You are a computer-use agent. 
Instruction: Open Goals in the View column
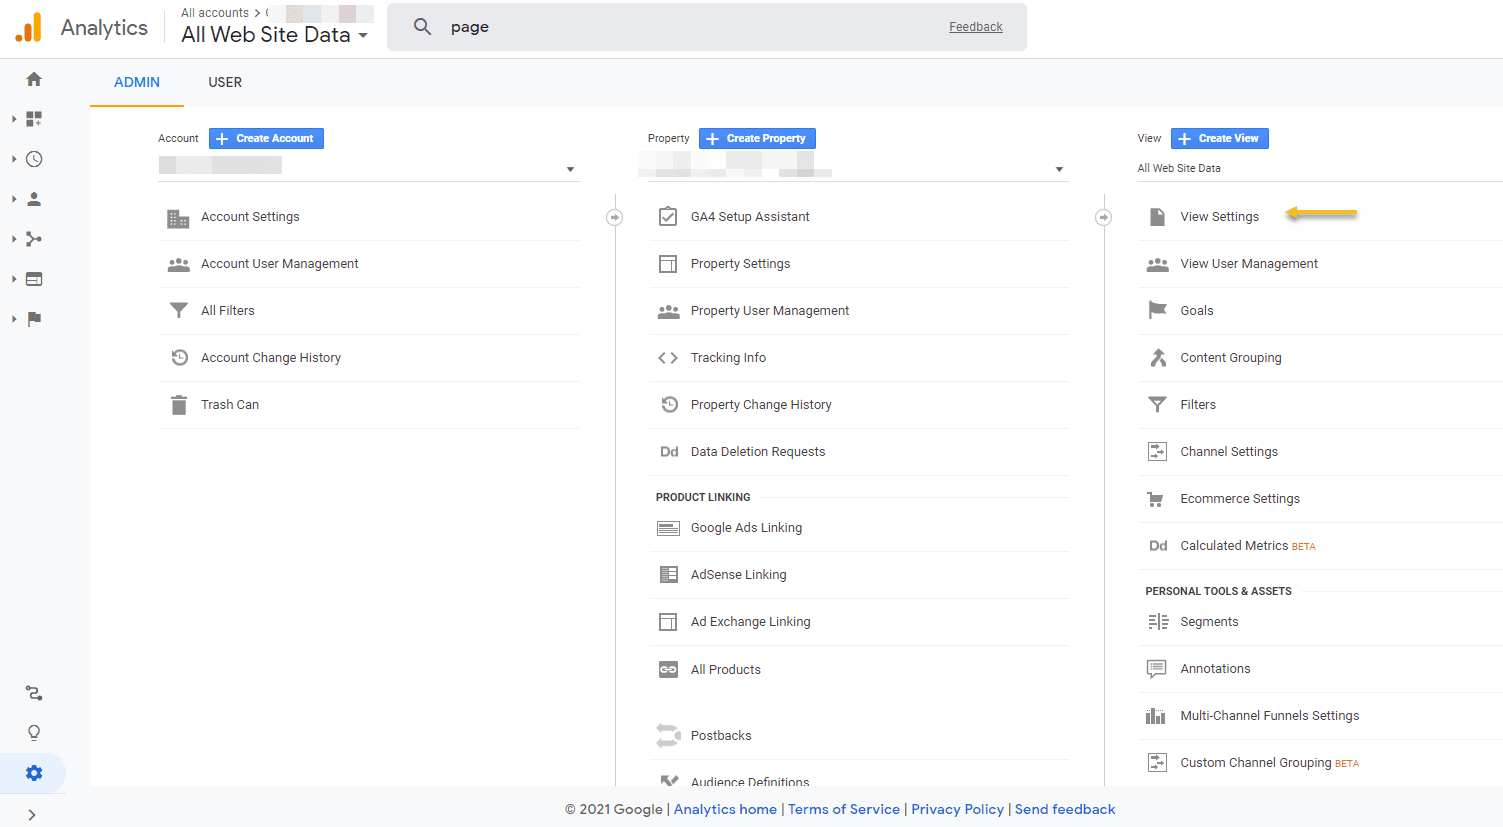pos(1196,310)
